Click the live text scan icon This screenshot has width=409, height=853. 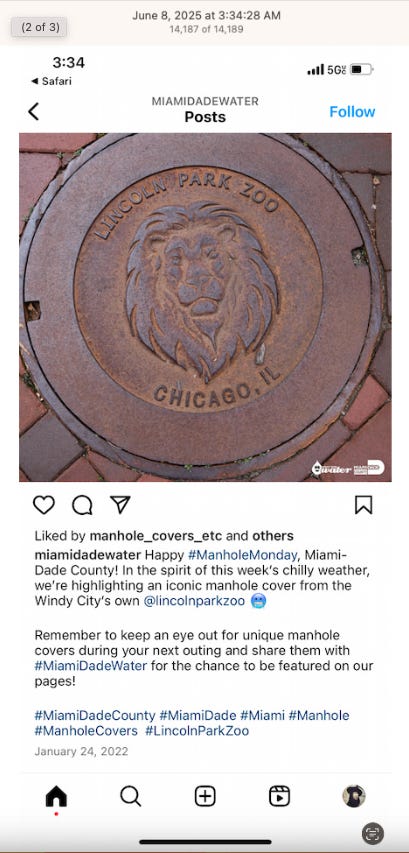pyautogui.click(x=373, y=833)
